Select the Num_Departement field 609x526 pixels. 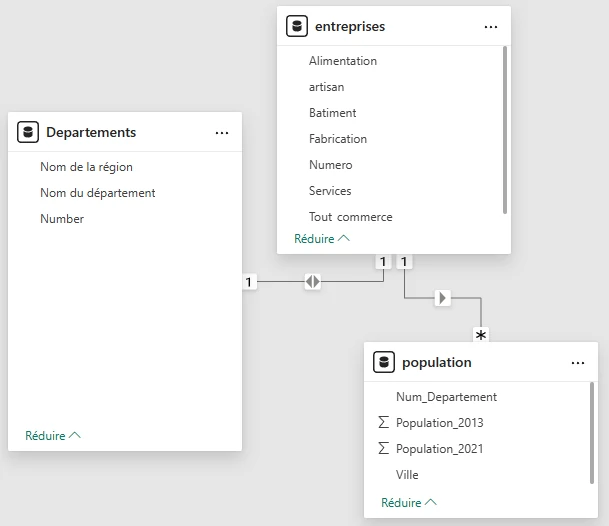tap(446, 397)
